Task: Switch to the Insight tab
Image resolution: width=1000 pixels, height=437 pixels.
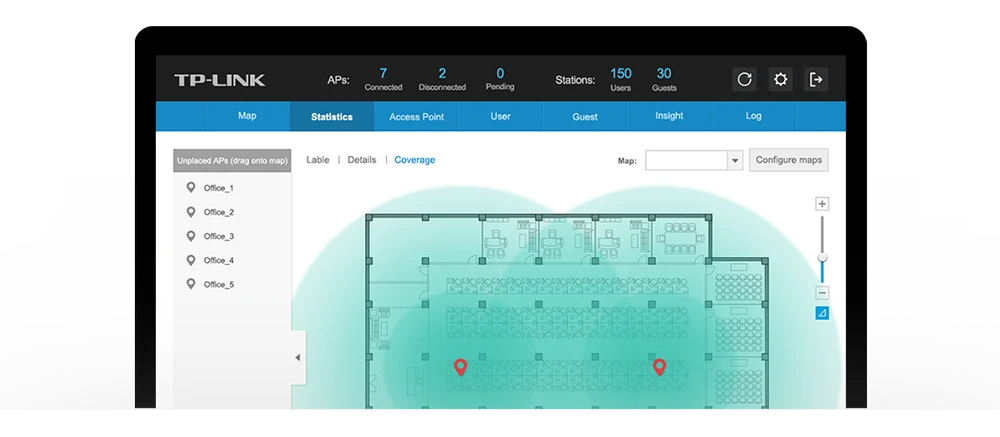Action: tap(669, 116)
